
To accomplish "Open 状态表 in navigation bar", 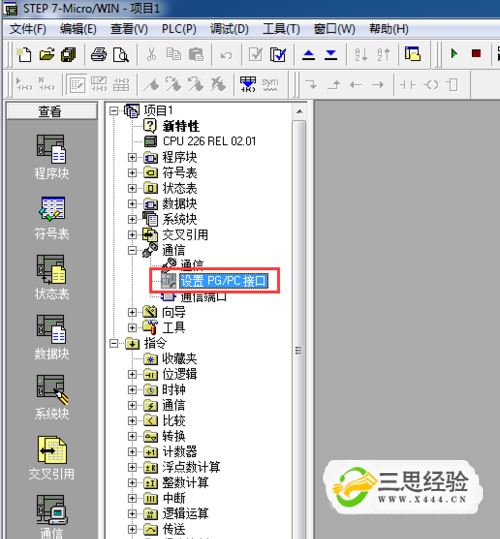I will (52, 278).
